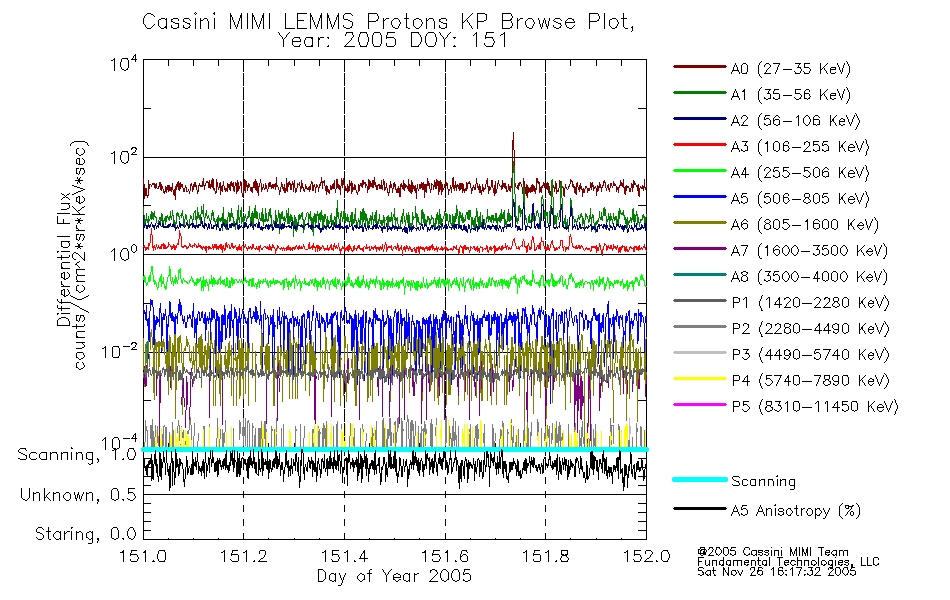Click the P1 (1420-2280 KeV) legend label
The image size is (950, 600).
tap(810, 303)
